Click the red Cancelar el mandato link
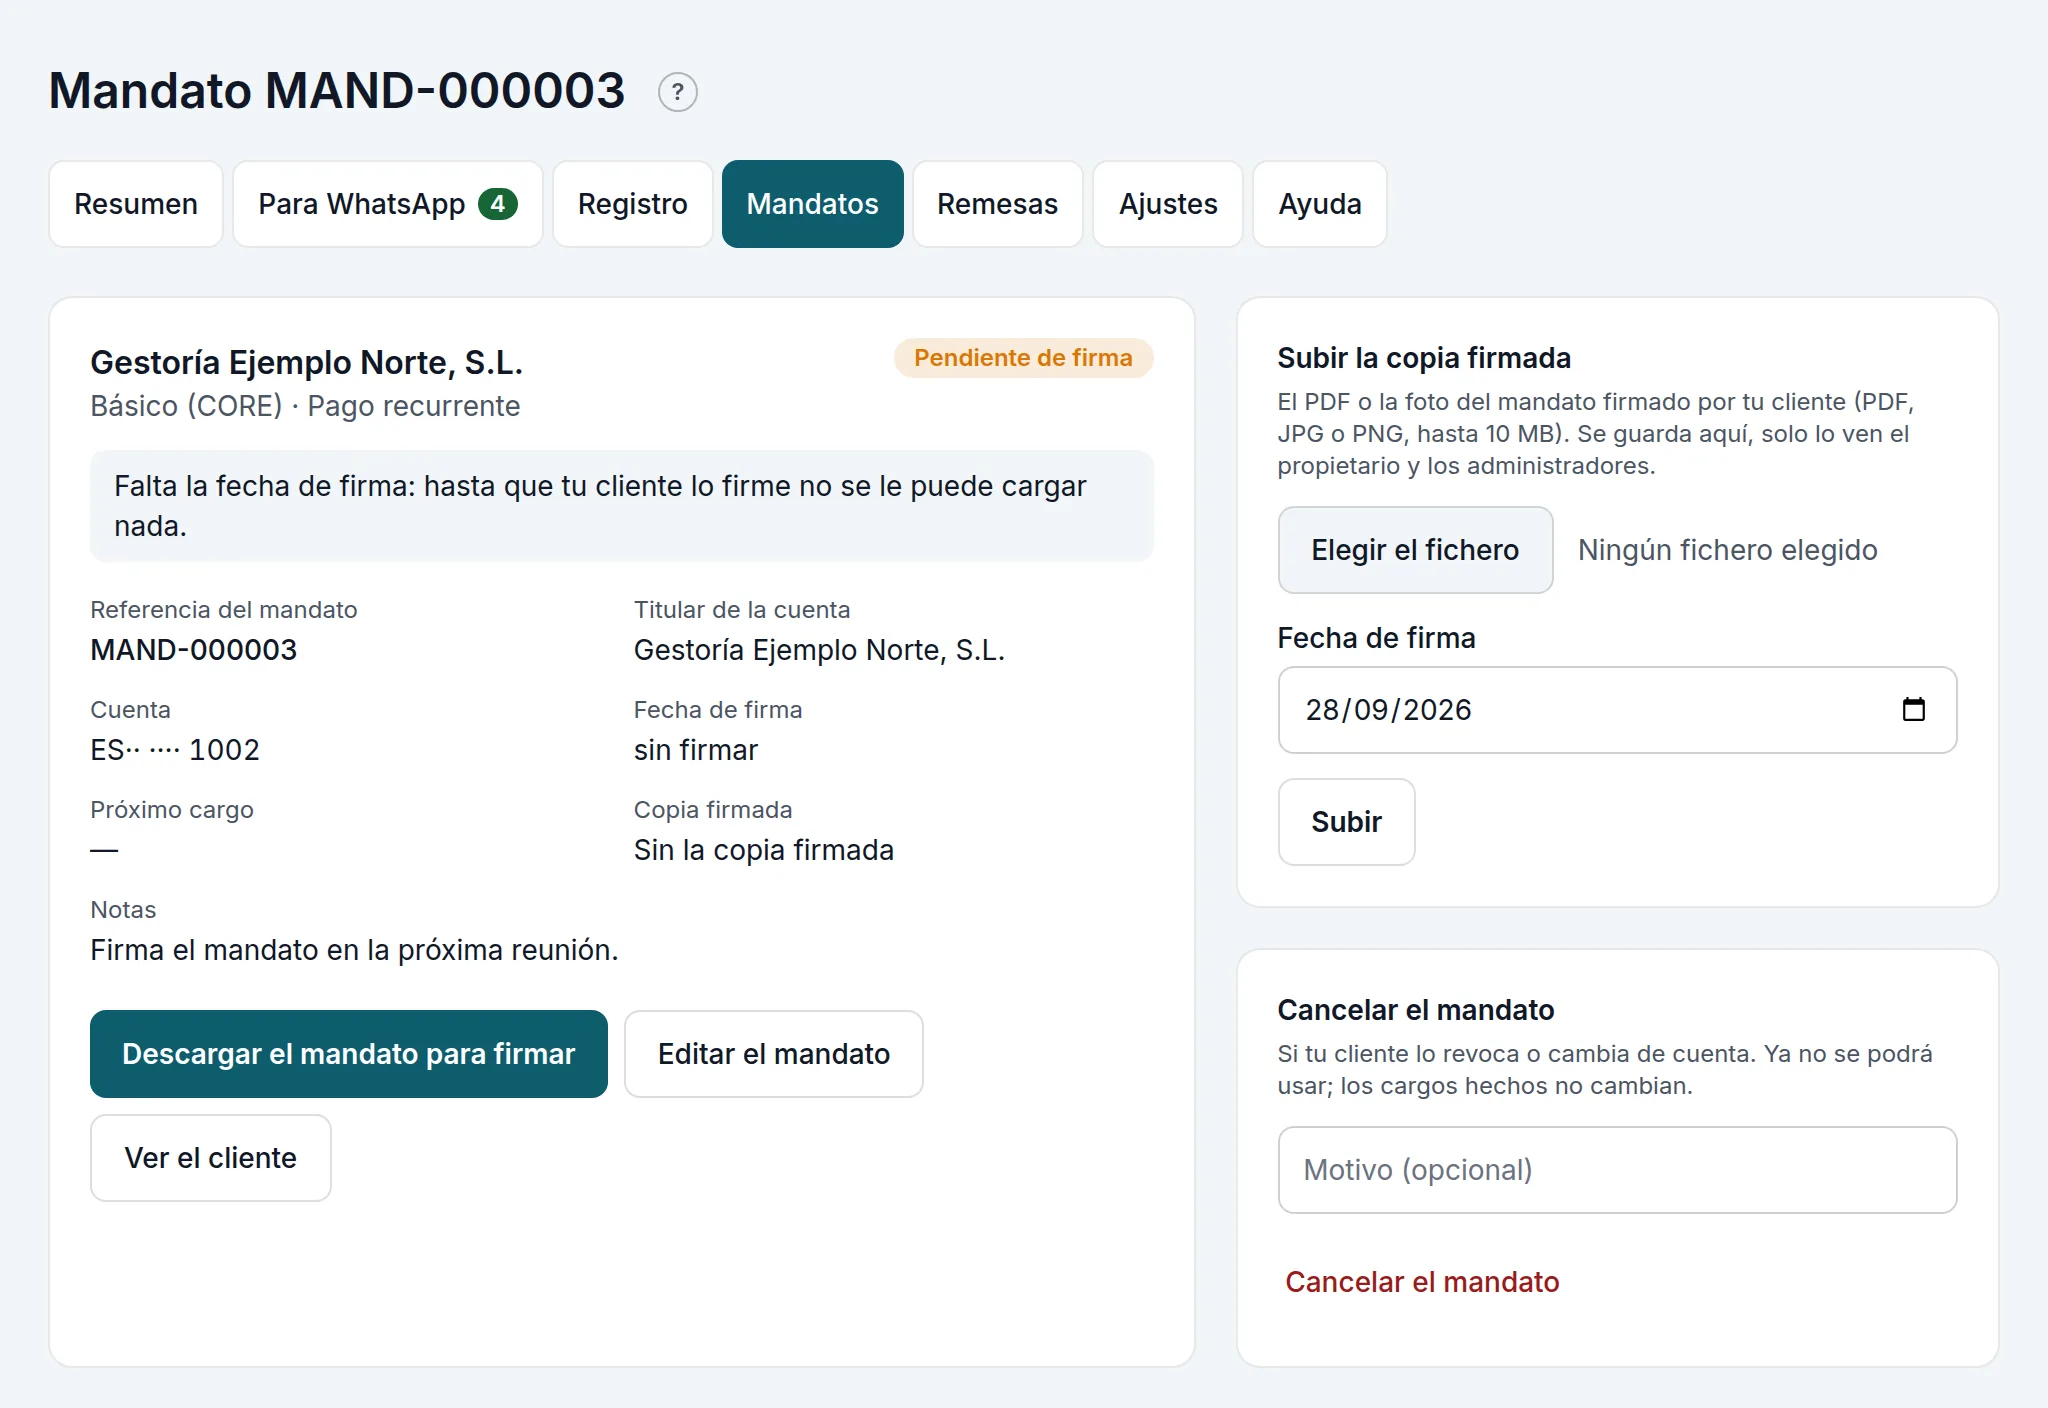Image resolution: width=2048 pixels, height=1408 pixels. click(x=1422, y=1282)
